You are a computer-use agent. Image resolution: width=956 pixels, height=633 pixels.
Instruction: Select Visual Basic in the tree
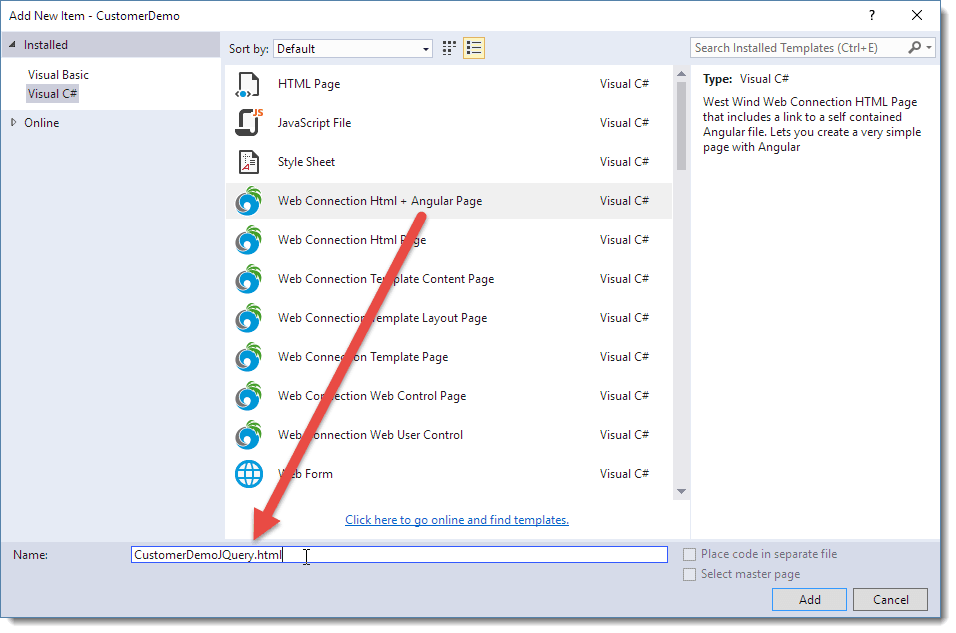[59, 75]
